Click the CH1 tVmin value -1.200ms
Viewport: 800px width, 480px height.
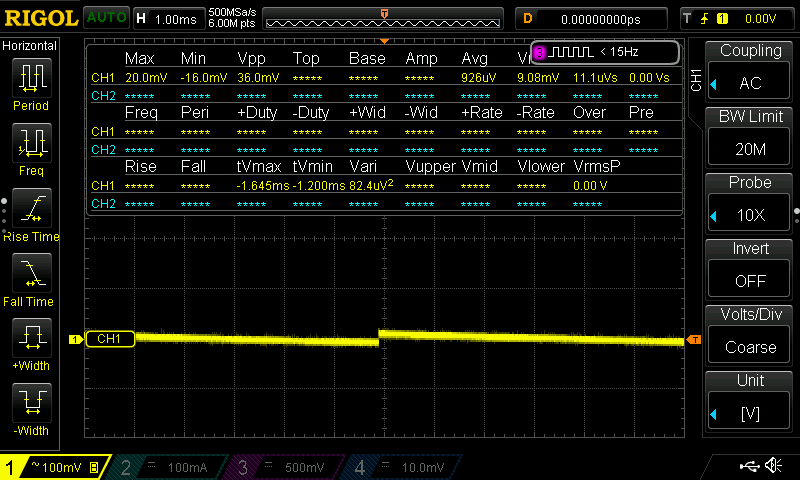[319, 186]
